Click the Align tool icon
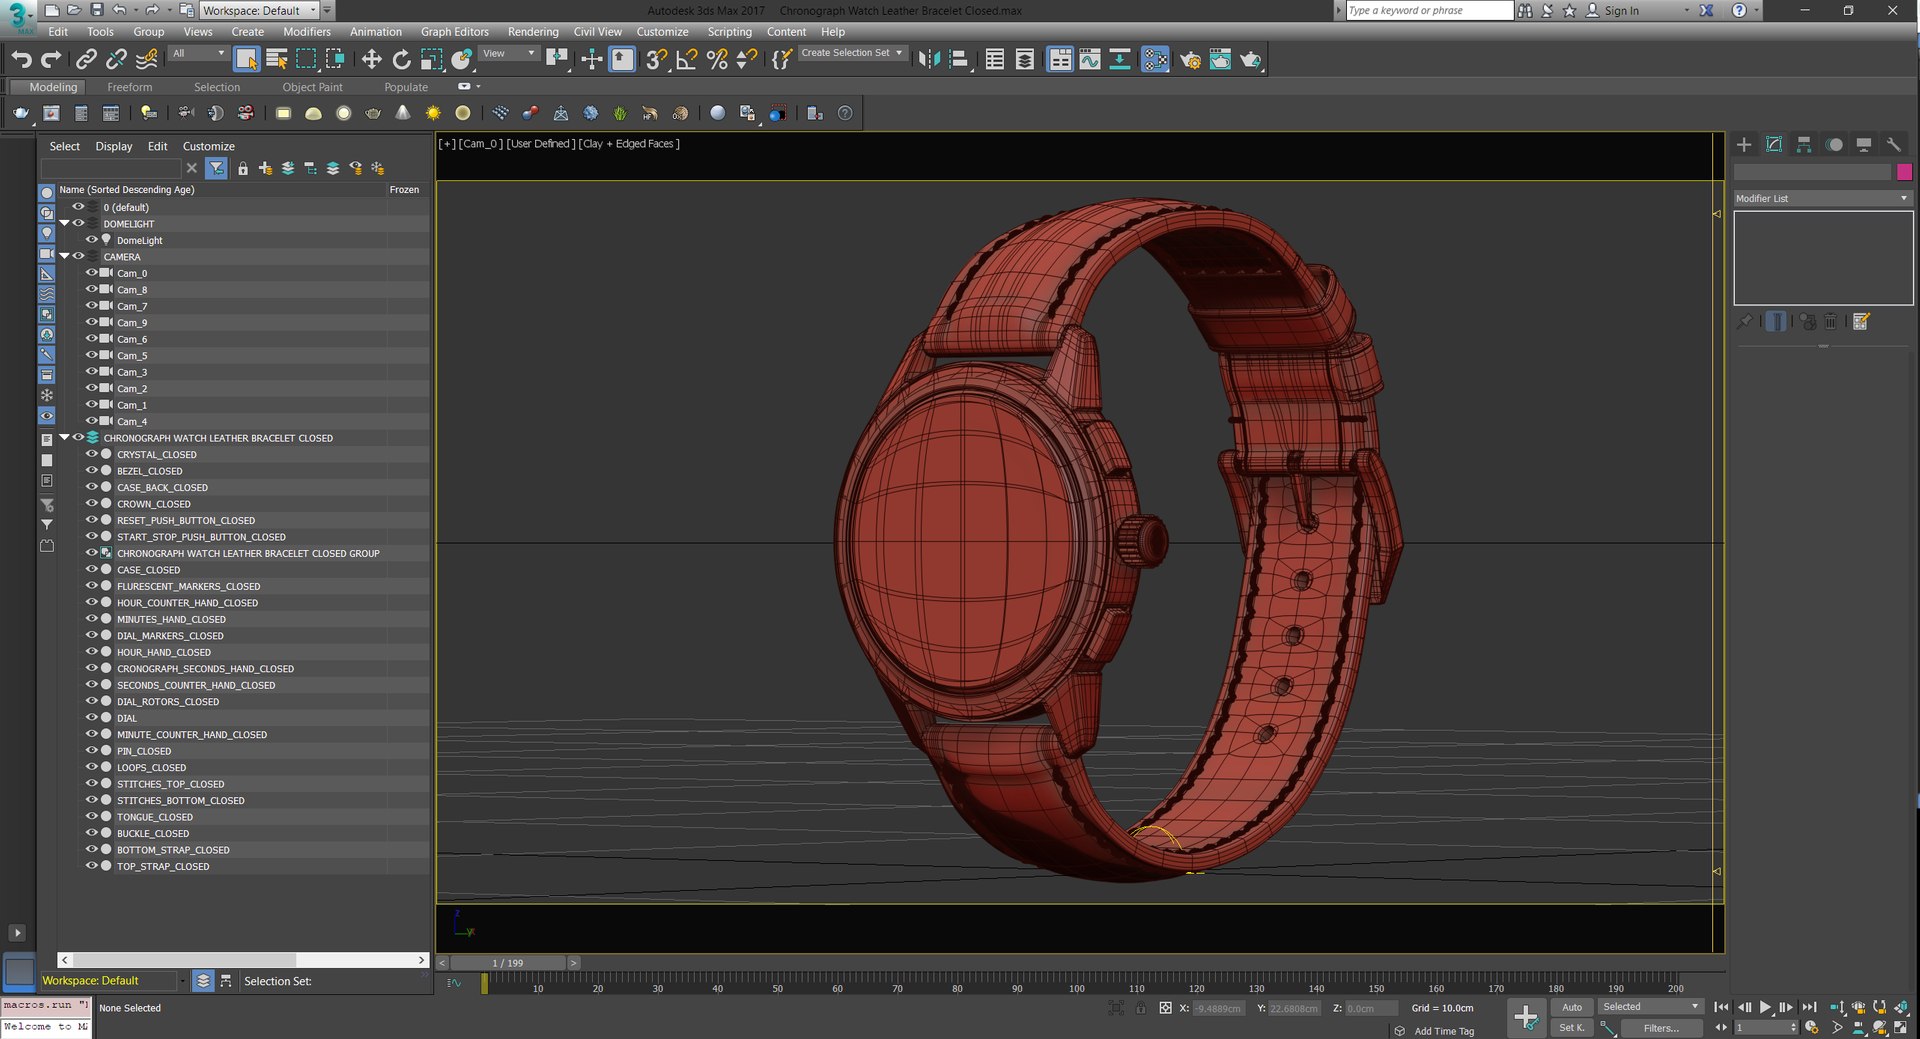 click(959, 60)
